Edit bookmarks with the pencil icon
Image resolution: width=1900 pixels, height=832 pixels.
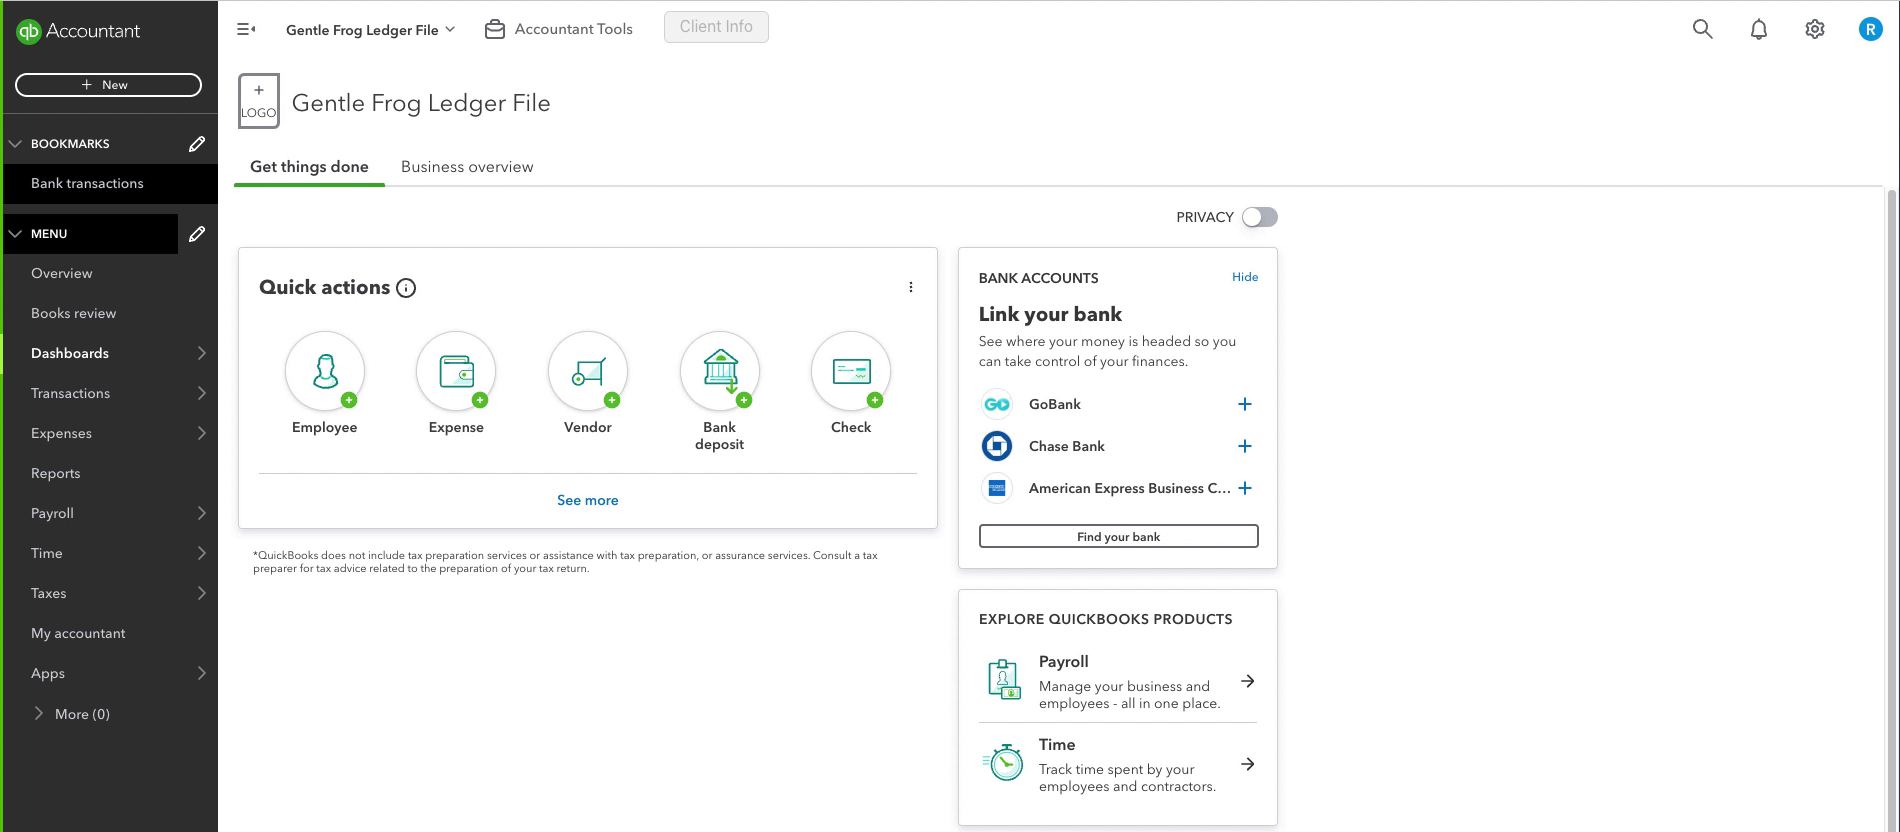[x=197, y=144]
